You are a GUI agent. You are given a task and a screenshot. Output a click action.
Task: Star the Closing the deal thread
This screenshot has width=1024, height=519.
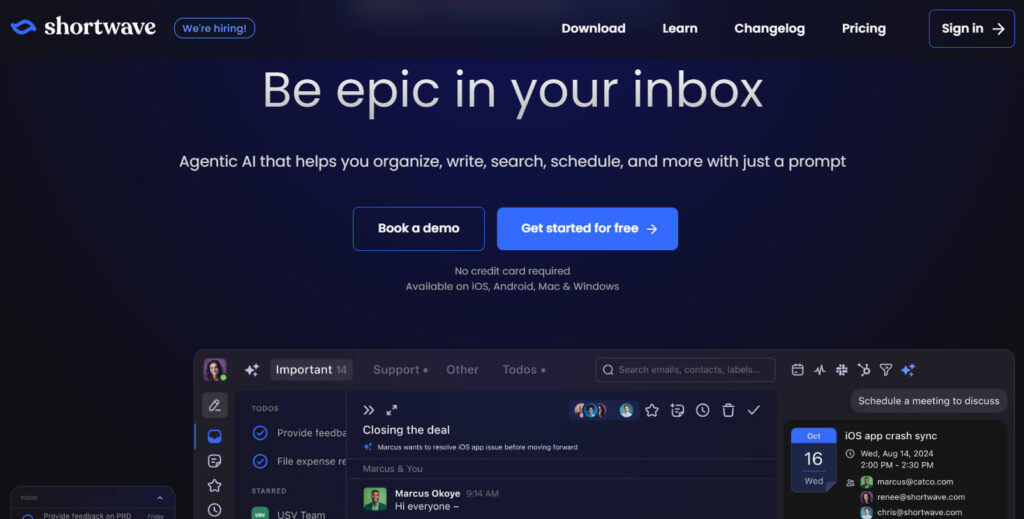pyautogui.click(x=652, y=410)
